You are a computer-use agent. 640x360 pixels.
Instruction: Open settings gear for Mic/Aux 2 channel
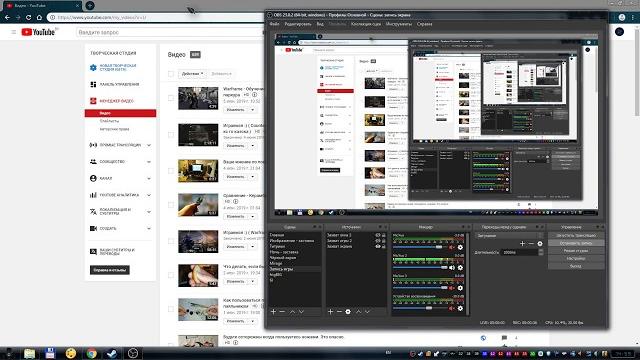pyautogui.click(x=460, y=268)
